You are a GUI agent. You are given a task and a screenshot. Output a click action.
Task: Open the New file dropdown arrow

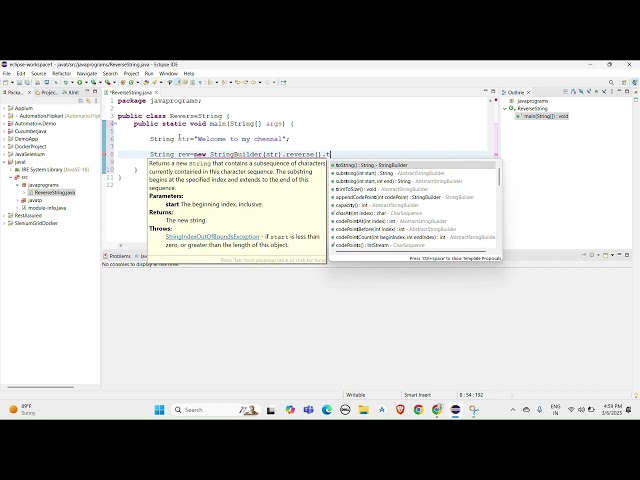coord(12,82)
